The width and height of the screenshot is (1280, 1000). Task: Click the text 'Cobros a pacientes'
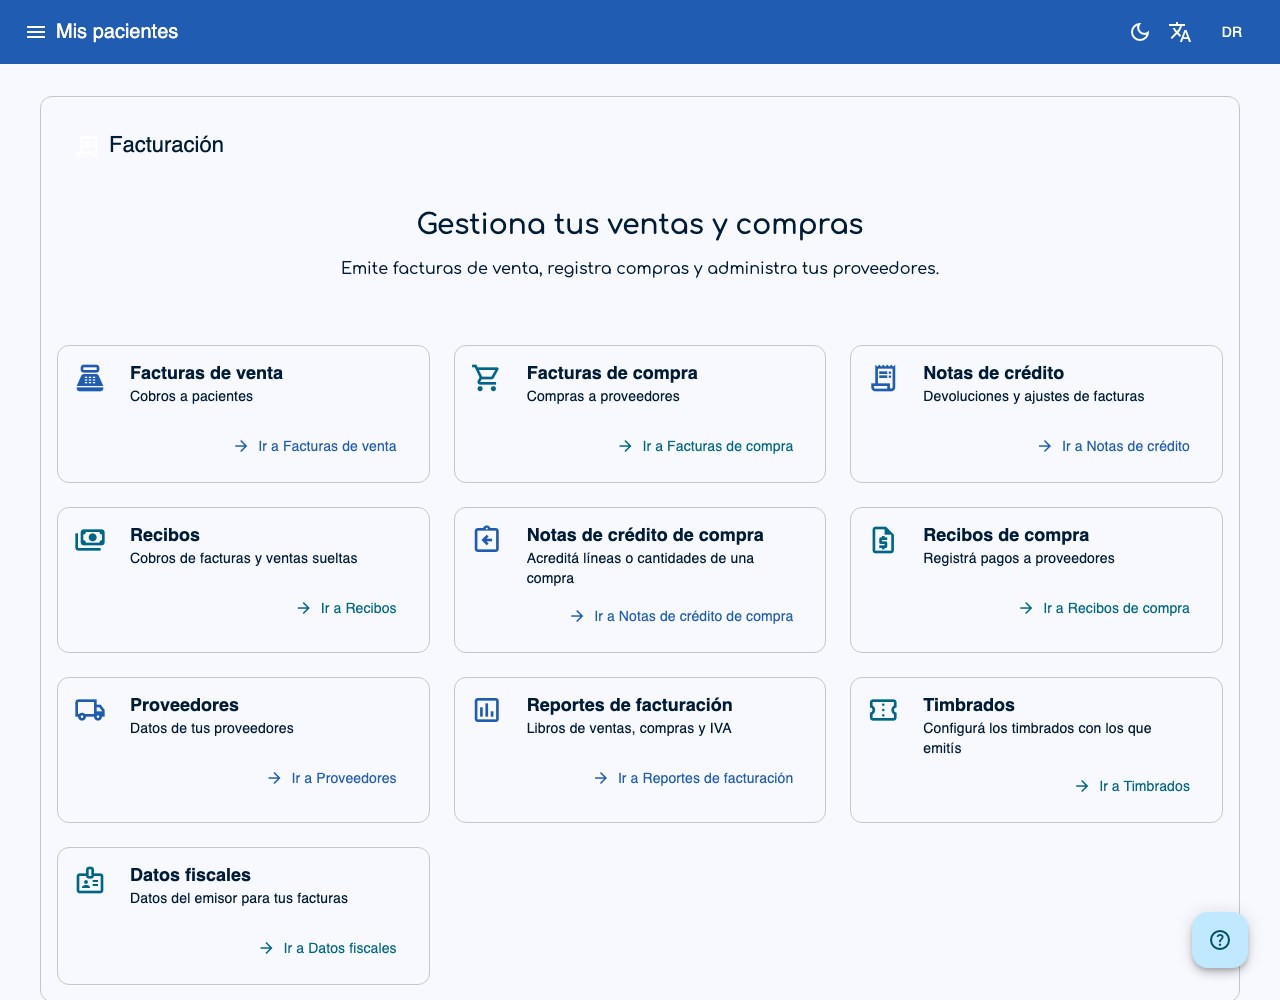(191, 396)
